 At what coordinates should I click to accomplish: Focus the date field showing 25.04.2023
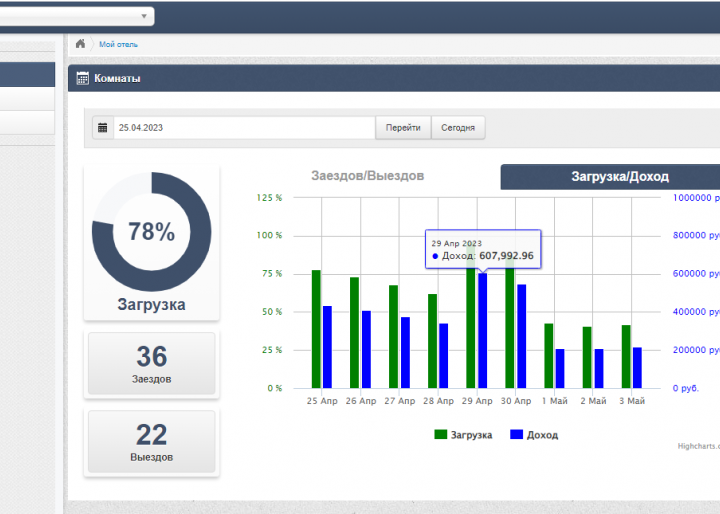[244, 128]
